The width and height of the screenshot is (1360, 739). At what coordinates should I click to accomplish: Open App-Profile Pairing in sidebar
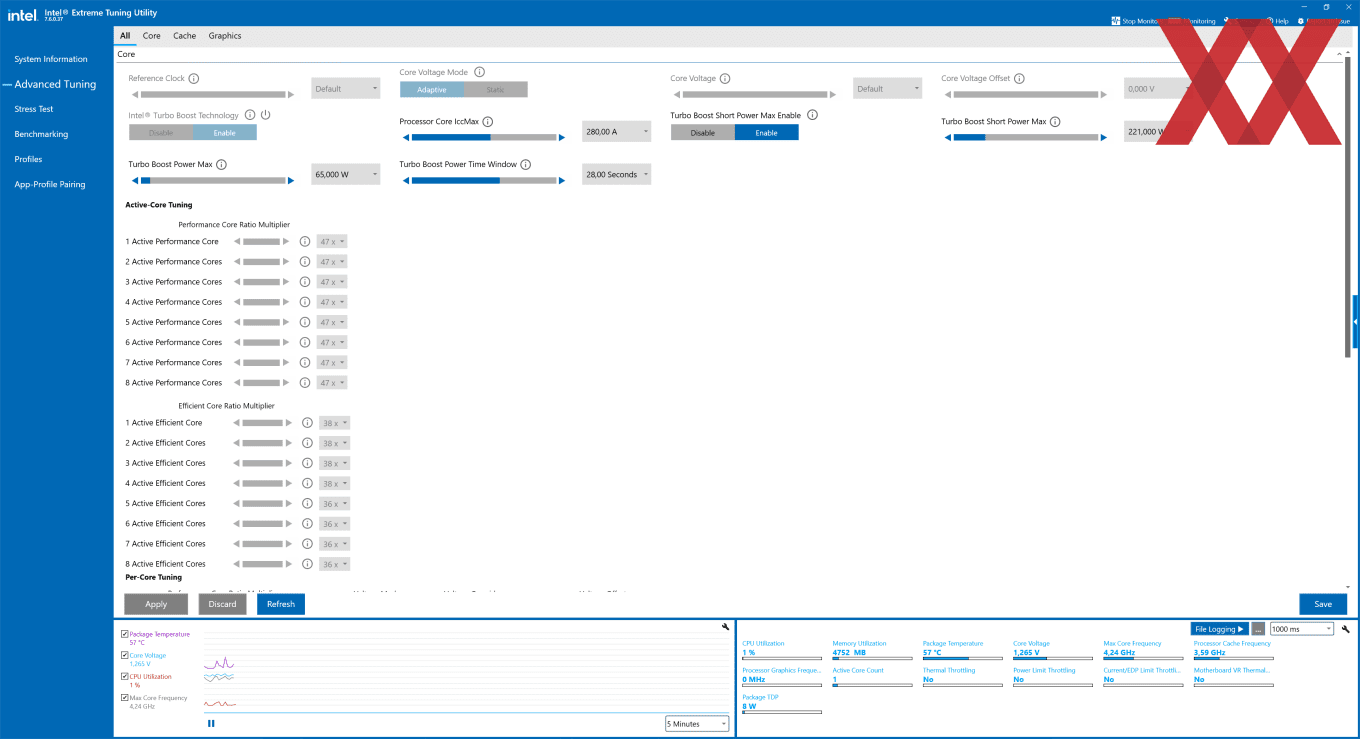coord(50,184)
